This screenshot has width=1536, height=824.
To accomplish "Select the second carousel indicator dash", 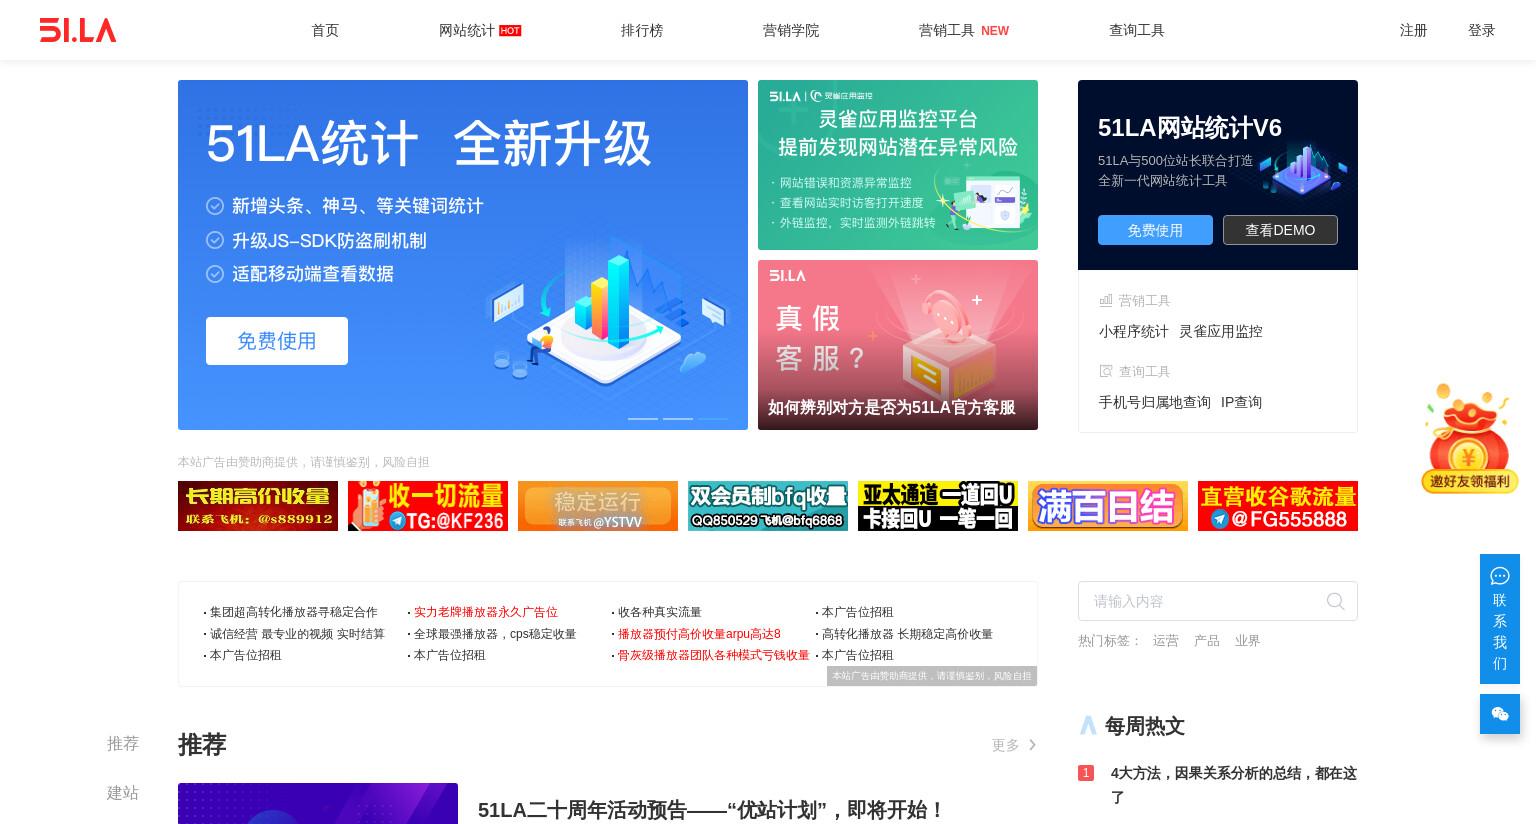I will (x=678, y=418).
